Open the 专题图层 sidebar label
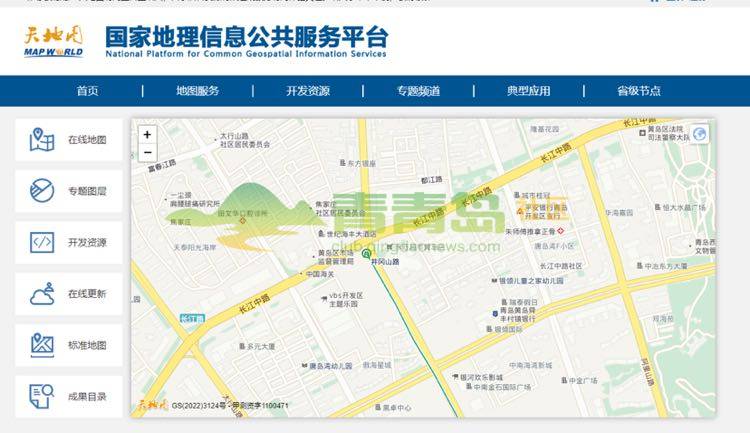 (87, 191)
